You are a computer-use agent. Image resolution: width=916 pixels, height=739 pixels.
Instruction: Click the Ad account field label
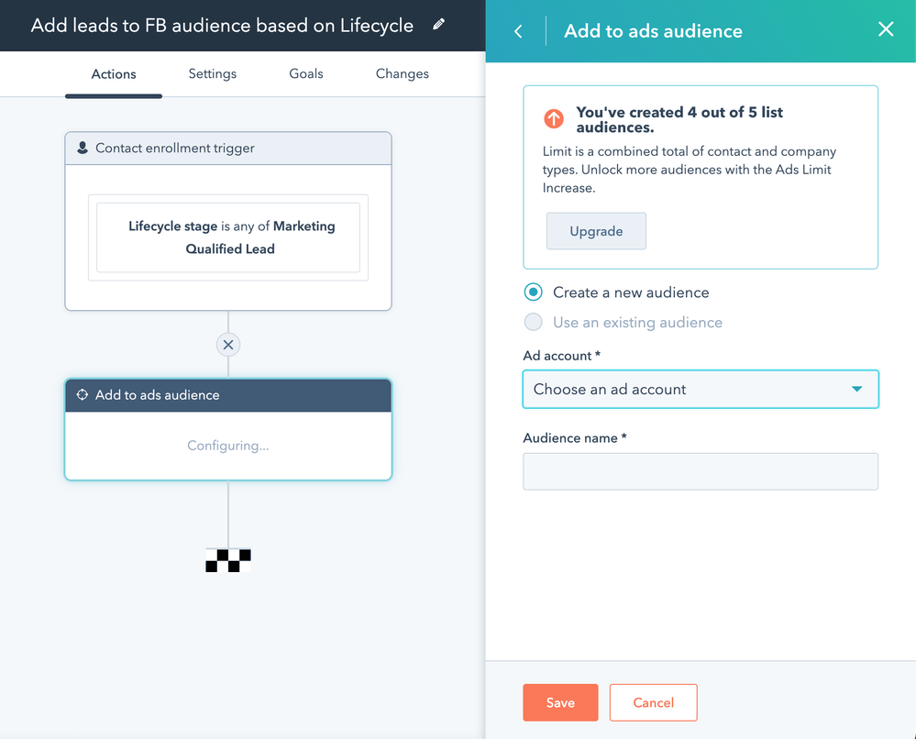[561, 356]
